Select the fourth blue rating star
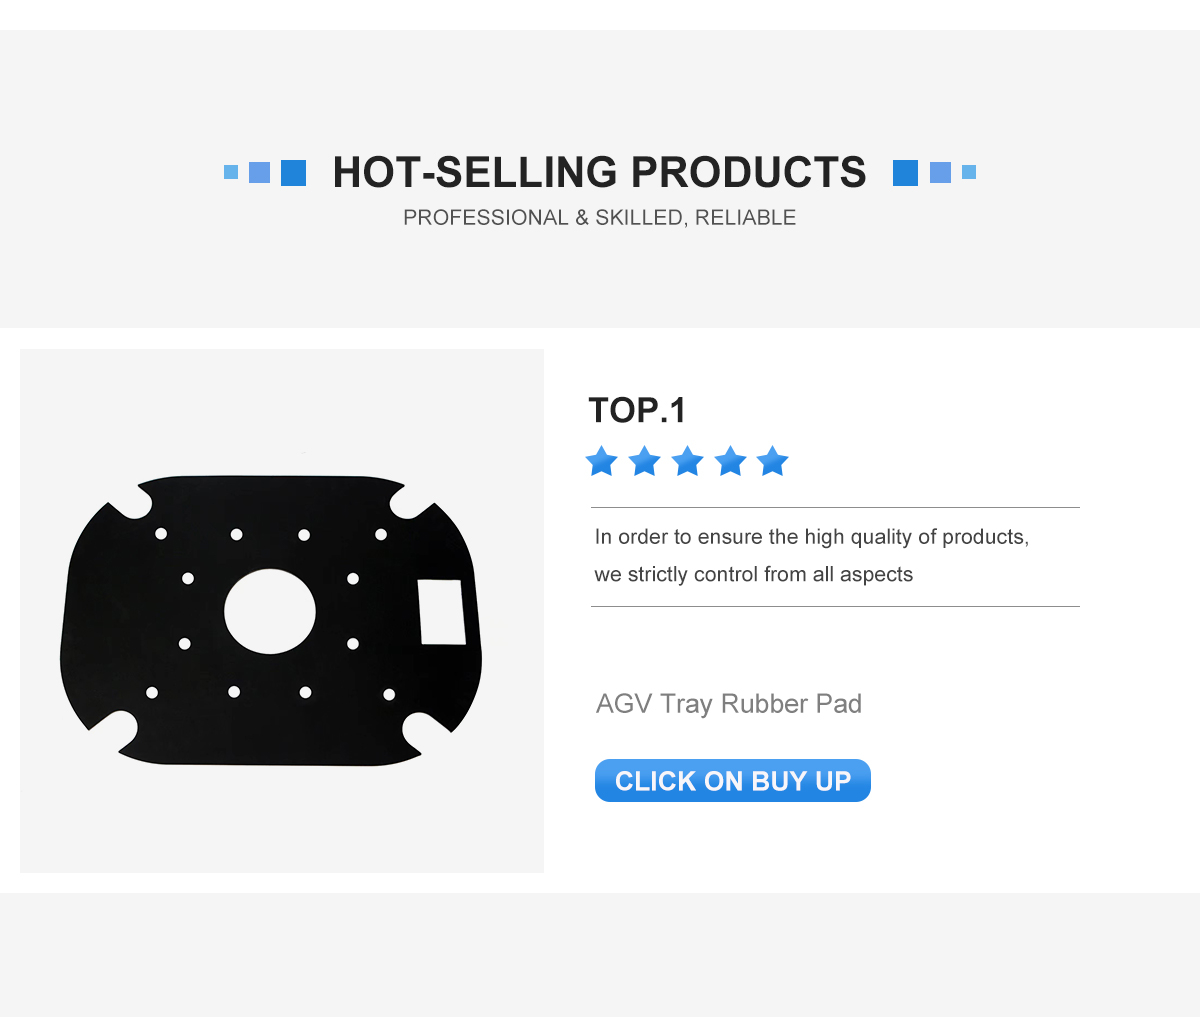Screen dimensions: 1200x1017 tap(730, 461)
